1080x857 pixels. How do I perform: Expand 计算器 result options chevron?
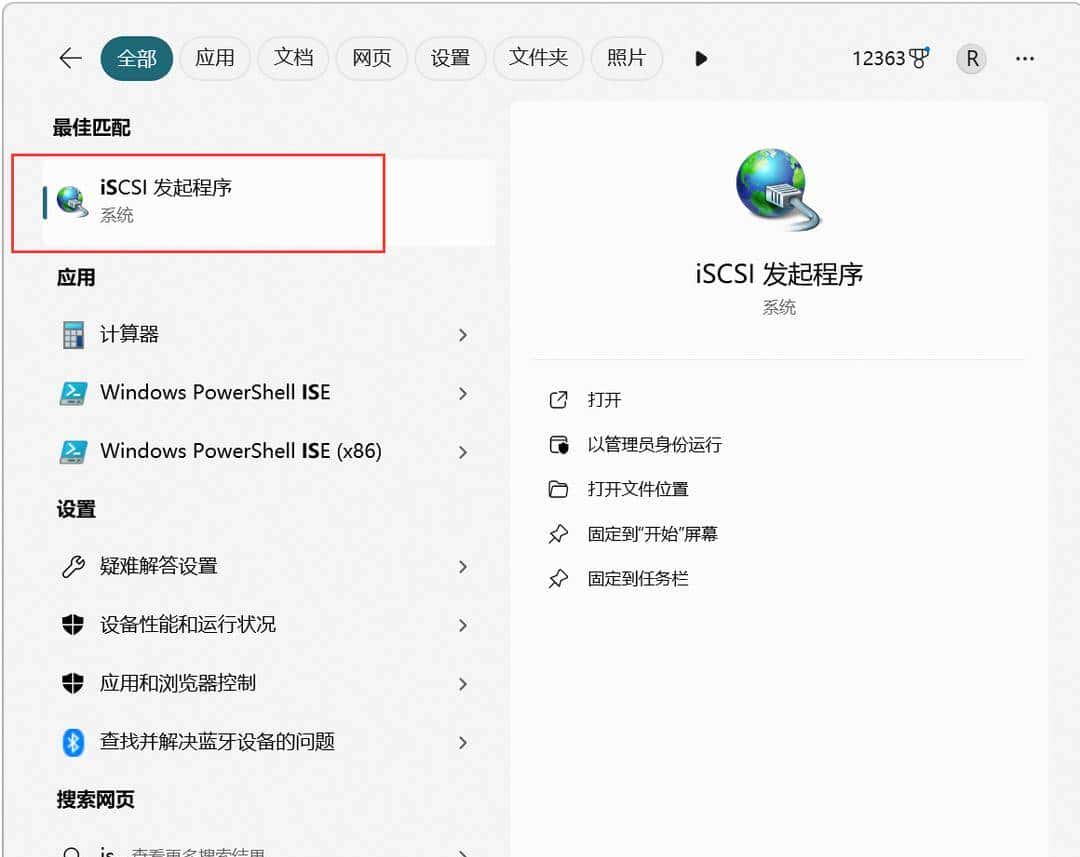tap(462, 335)
